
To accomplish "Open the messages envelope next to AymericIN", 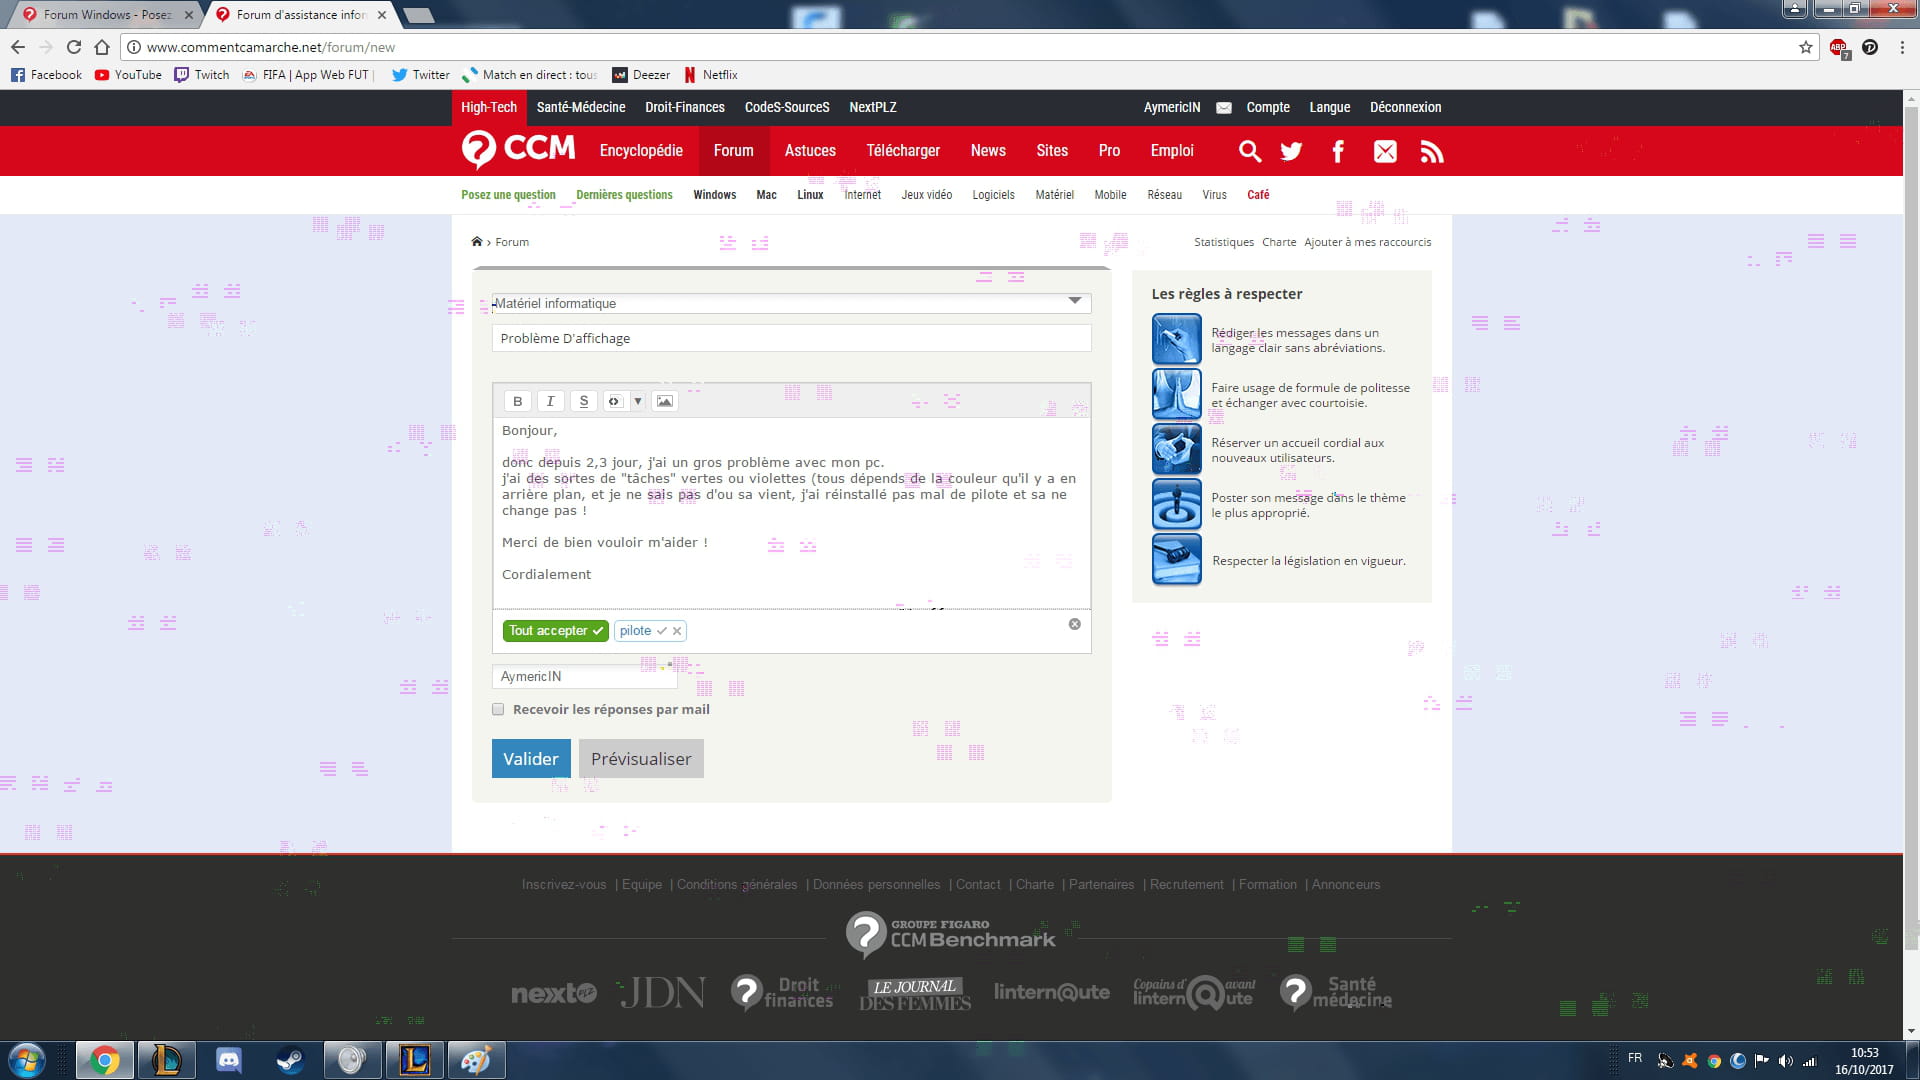I will [1223, 108].
